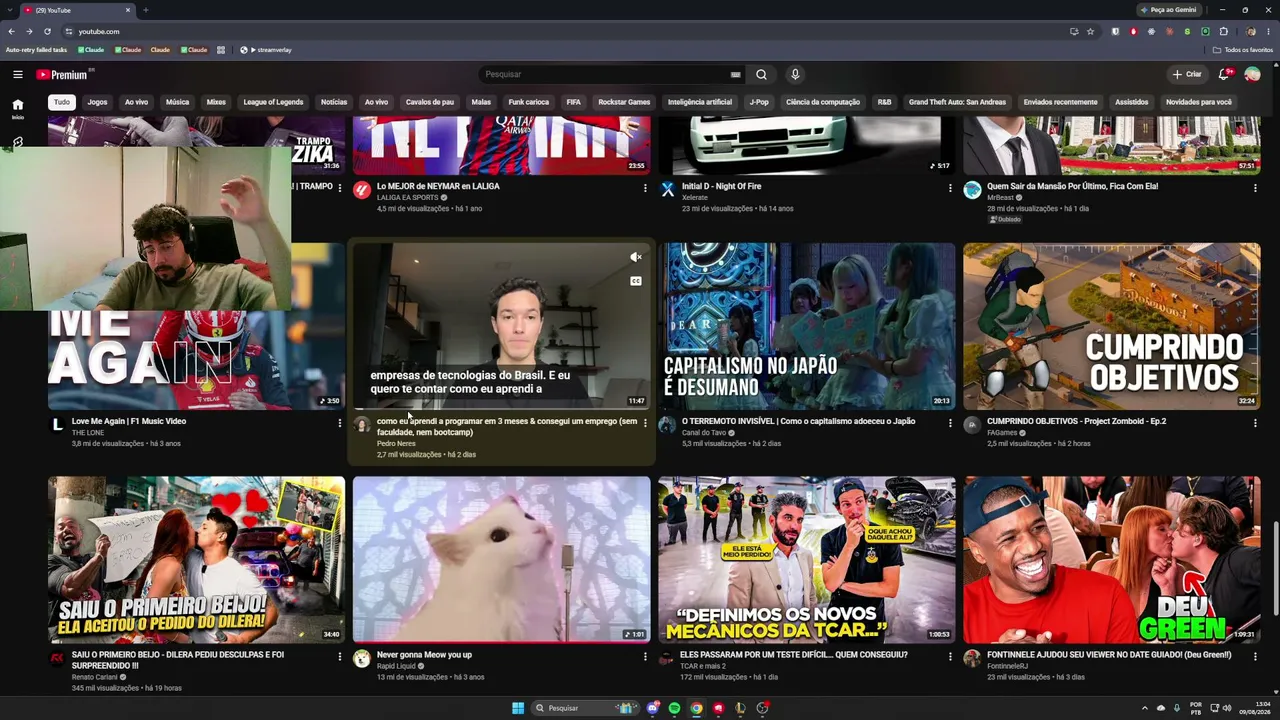Open Never gonna Meow you up title
1280x720 pixels.
pyautogui.click(x=424, y=655)
